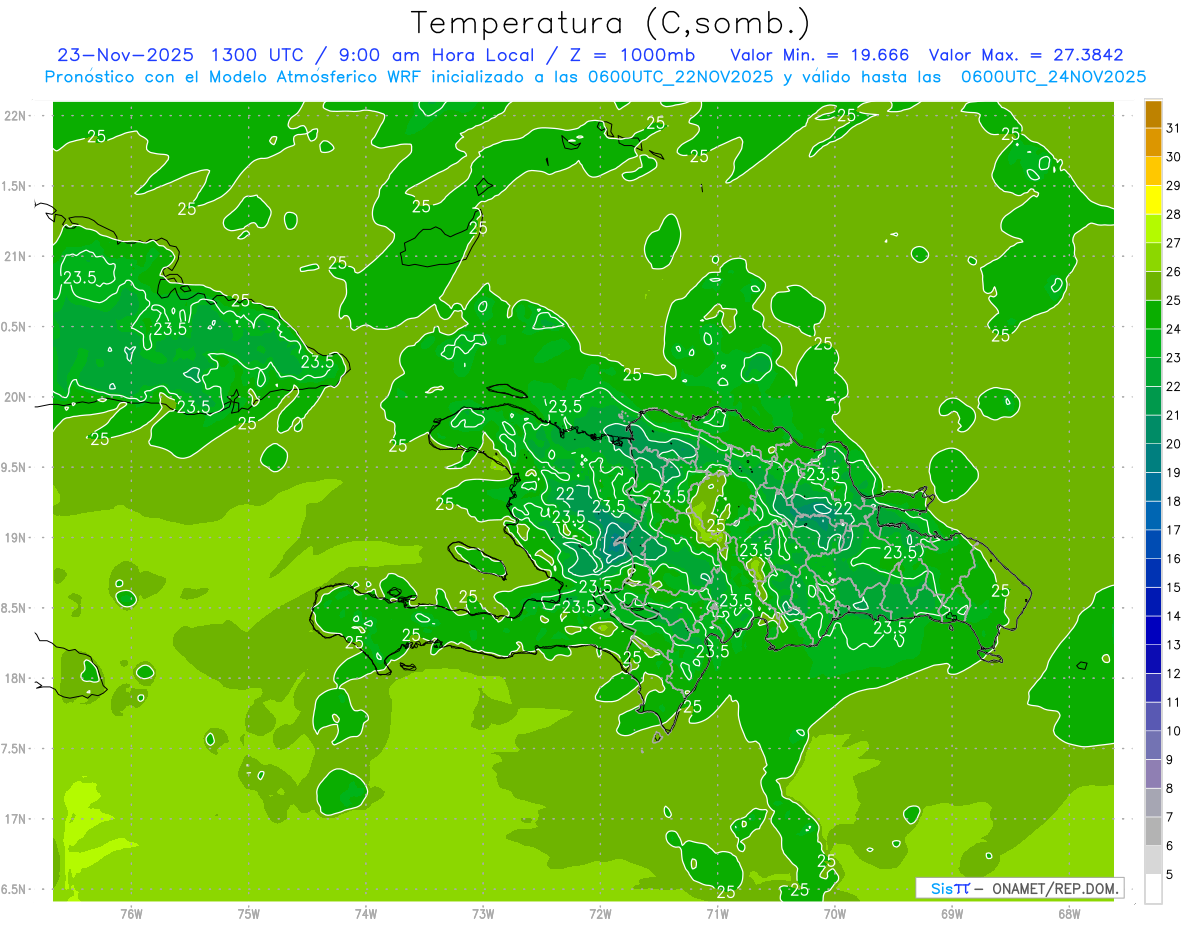Click the 26 label on the color scale
1200x927 pixels.
(1174, 272)
